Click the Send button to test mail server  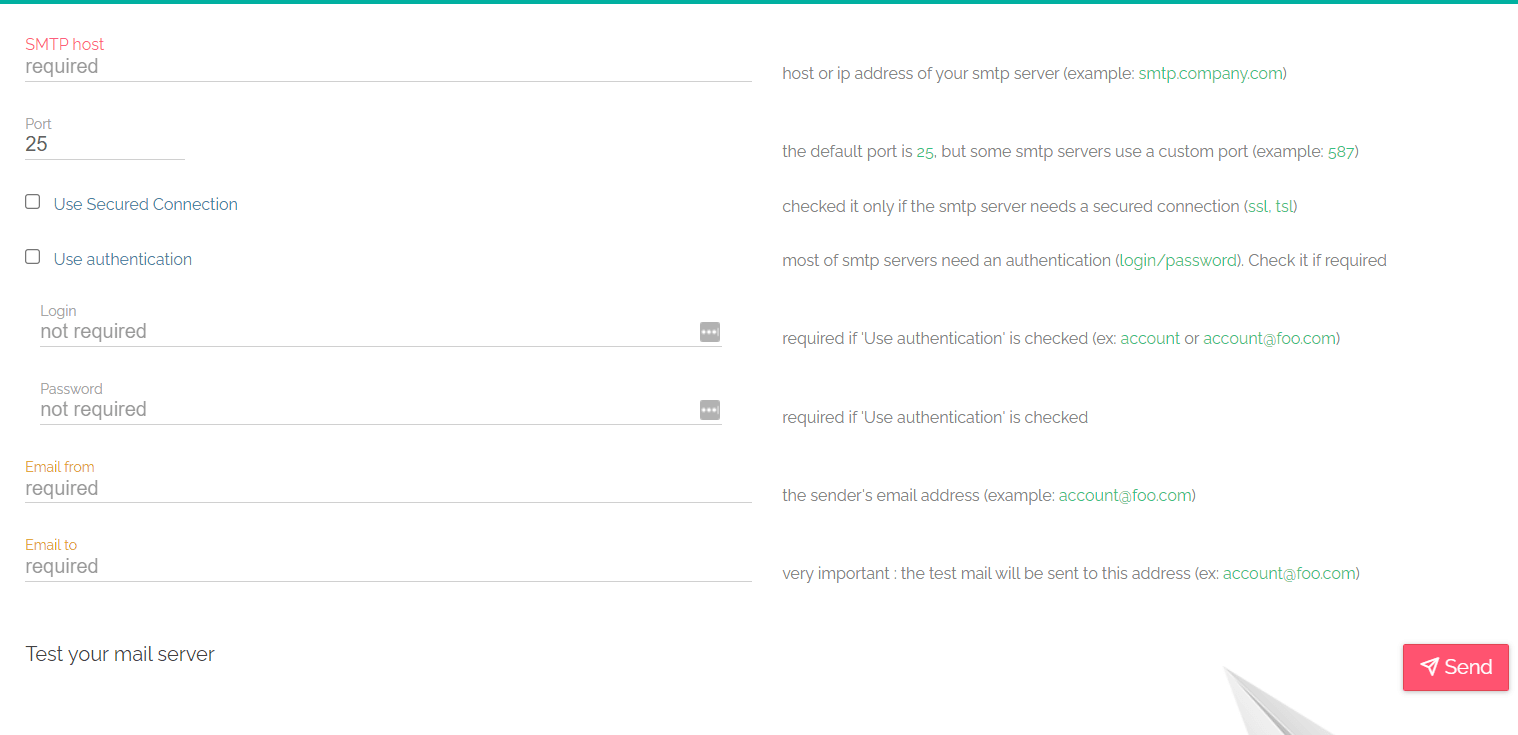point(1455,667)
